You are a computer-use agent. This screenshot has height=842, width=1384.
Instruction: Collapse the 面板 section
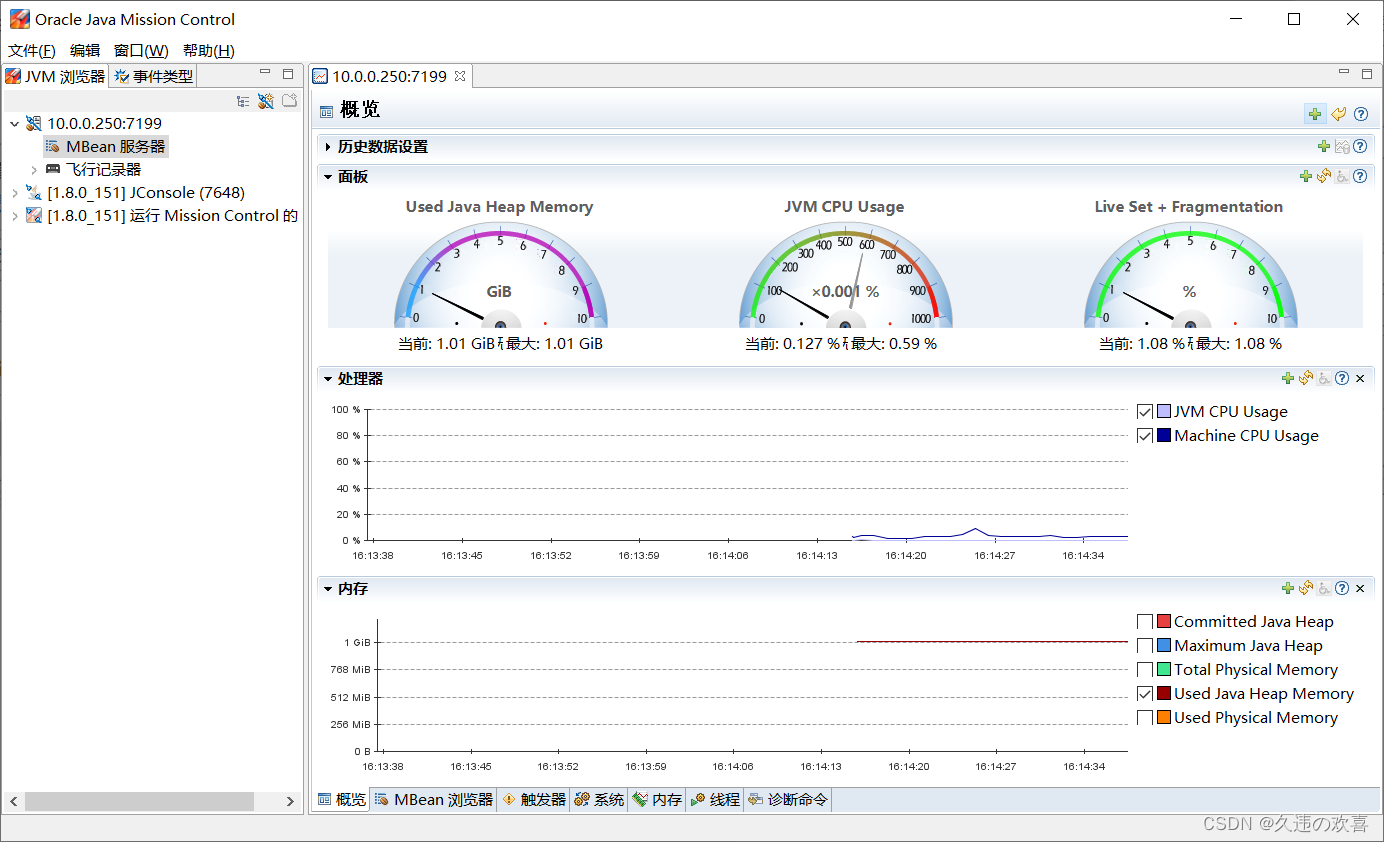click(328, 176)
